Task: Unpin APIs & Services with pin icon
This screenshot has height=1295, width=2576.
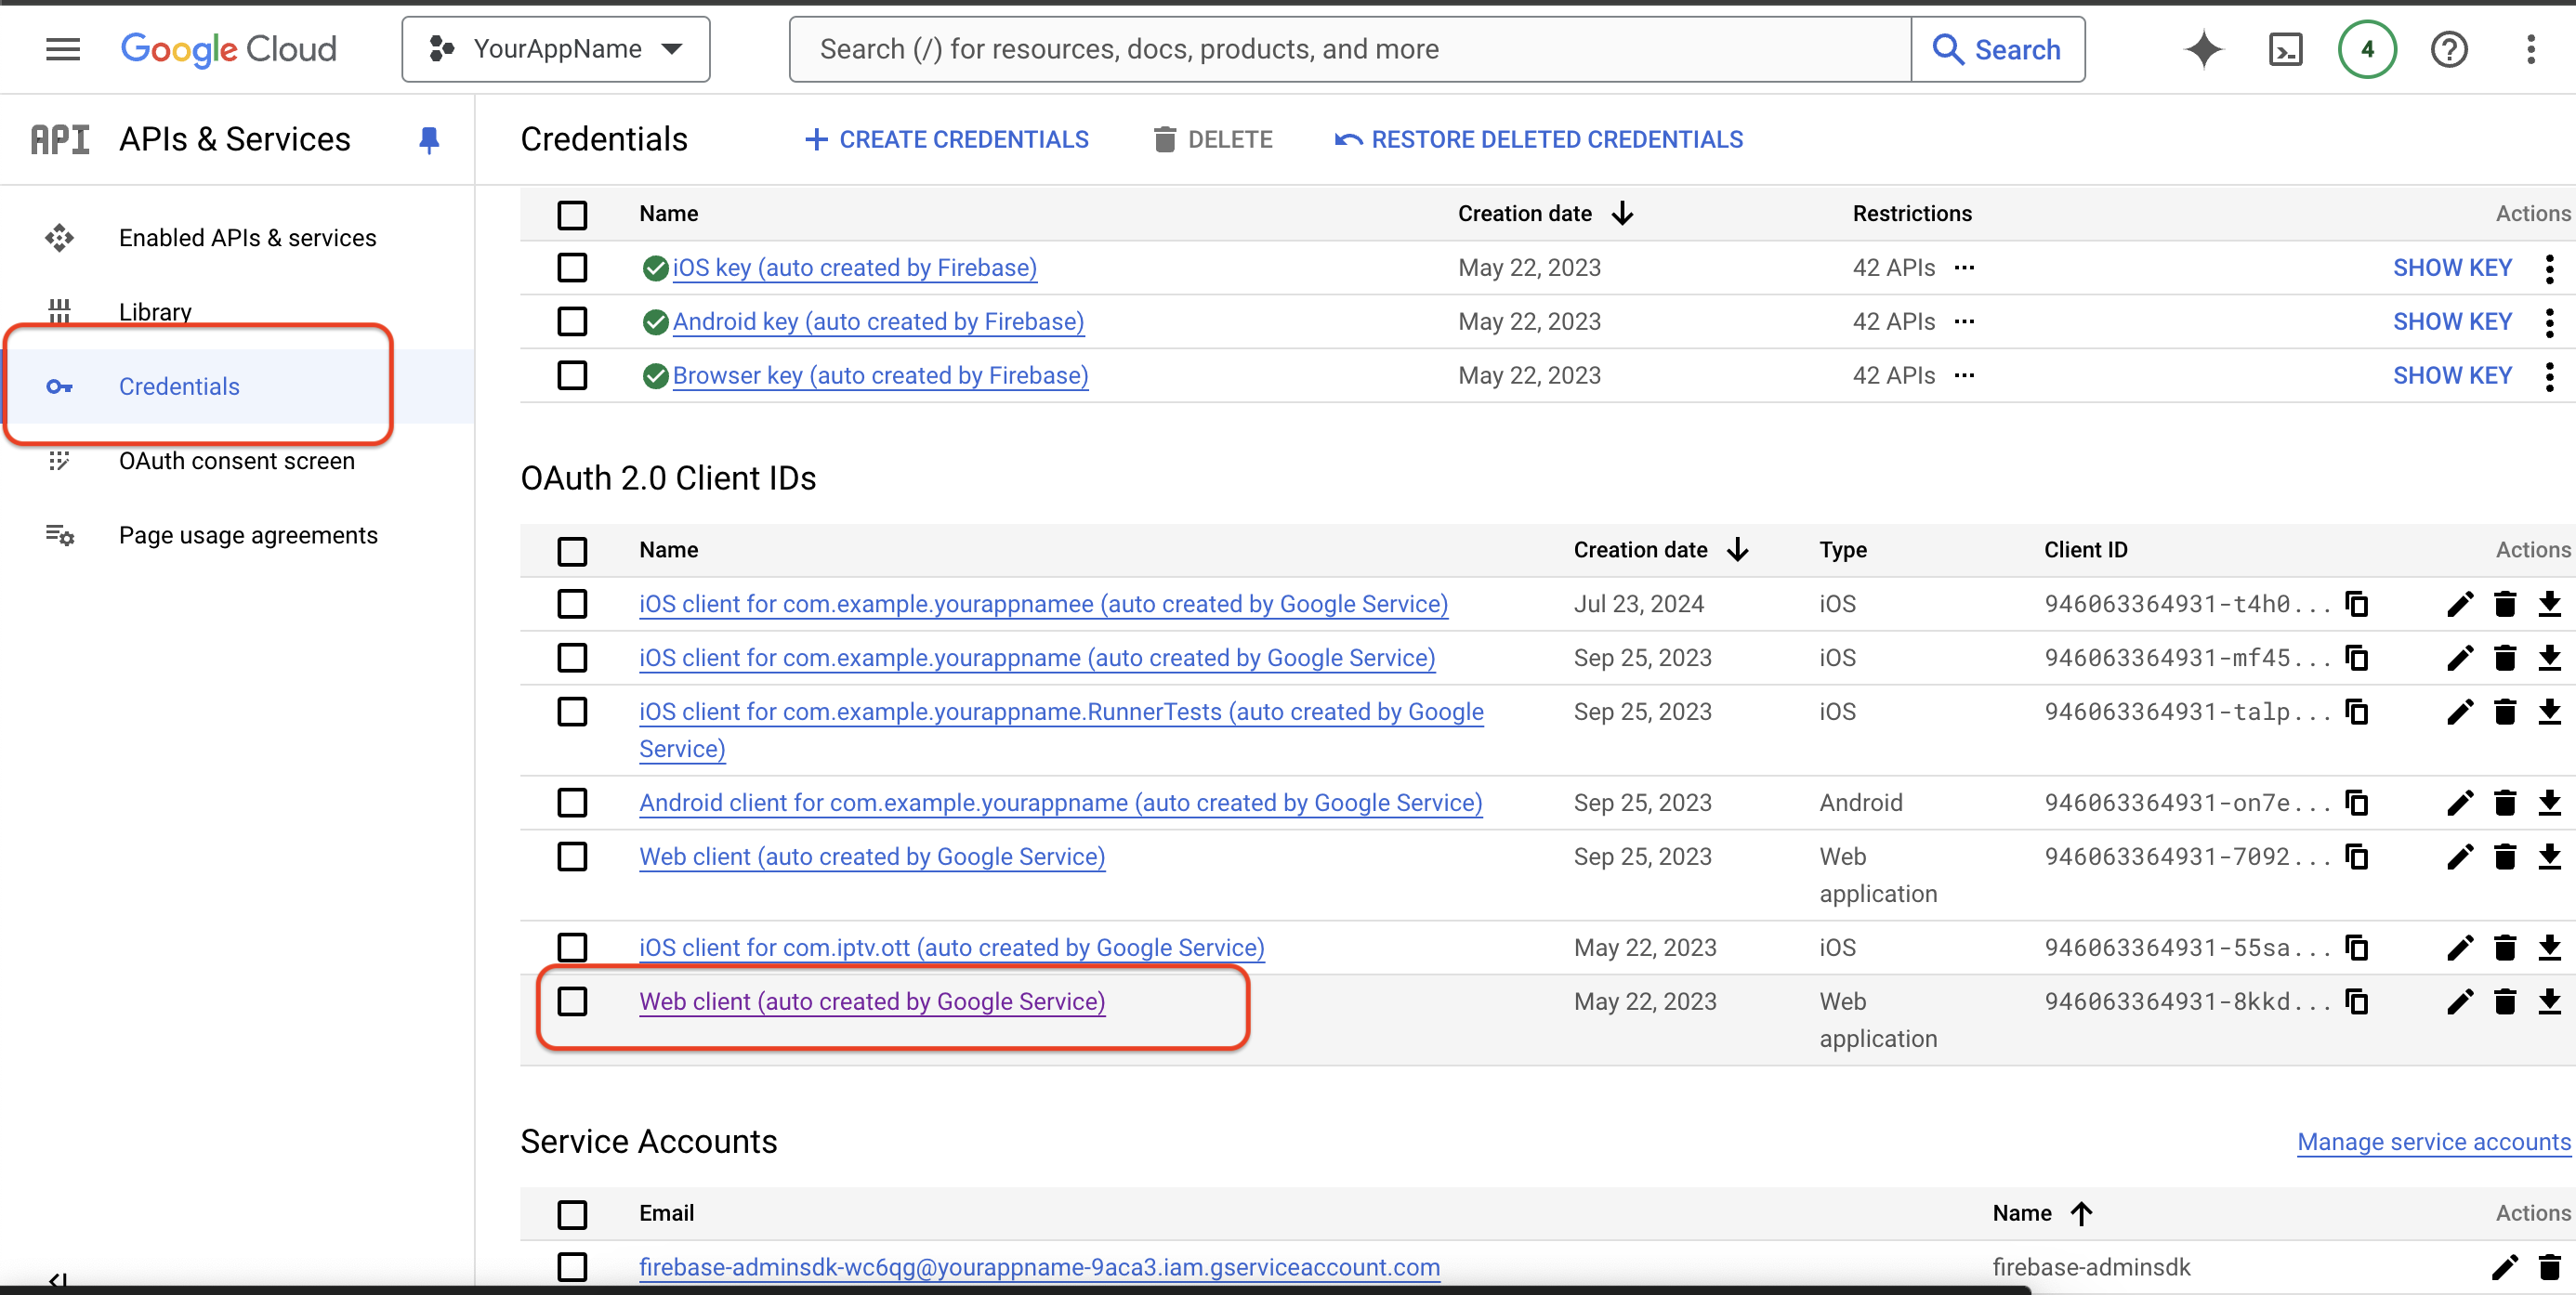Action: 429,140
